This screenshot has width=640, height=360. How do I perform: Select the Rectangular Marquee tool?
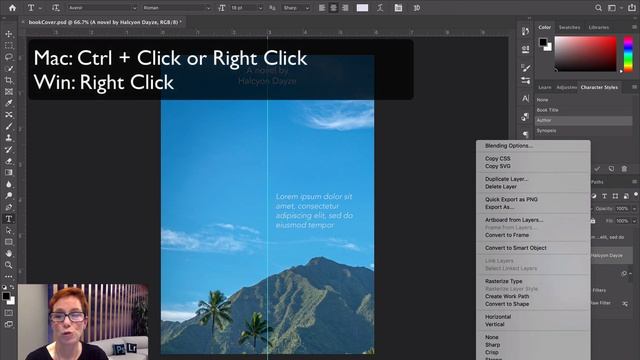click(x=9, y=46)
